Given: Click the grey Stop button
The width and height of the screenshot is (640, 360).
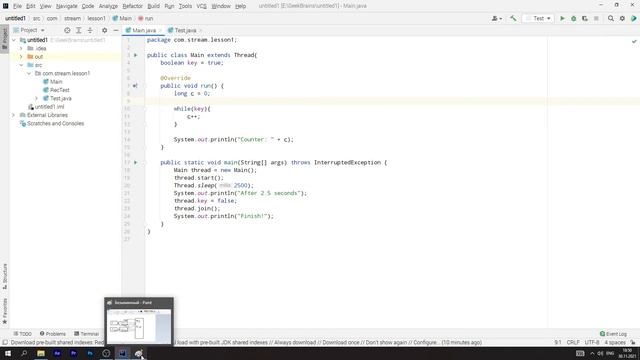Looking at the screenshot, I should coord(596,18).
